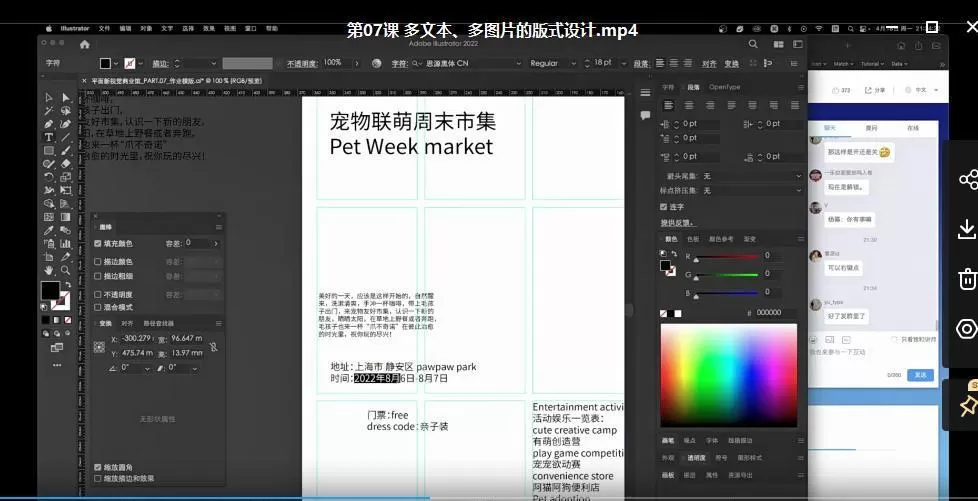Click the 对齐 link in the control bar
Screen dimensions: 978x501
point(709,64)
